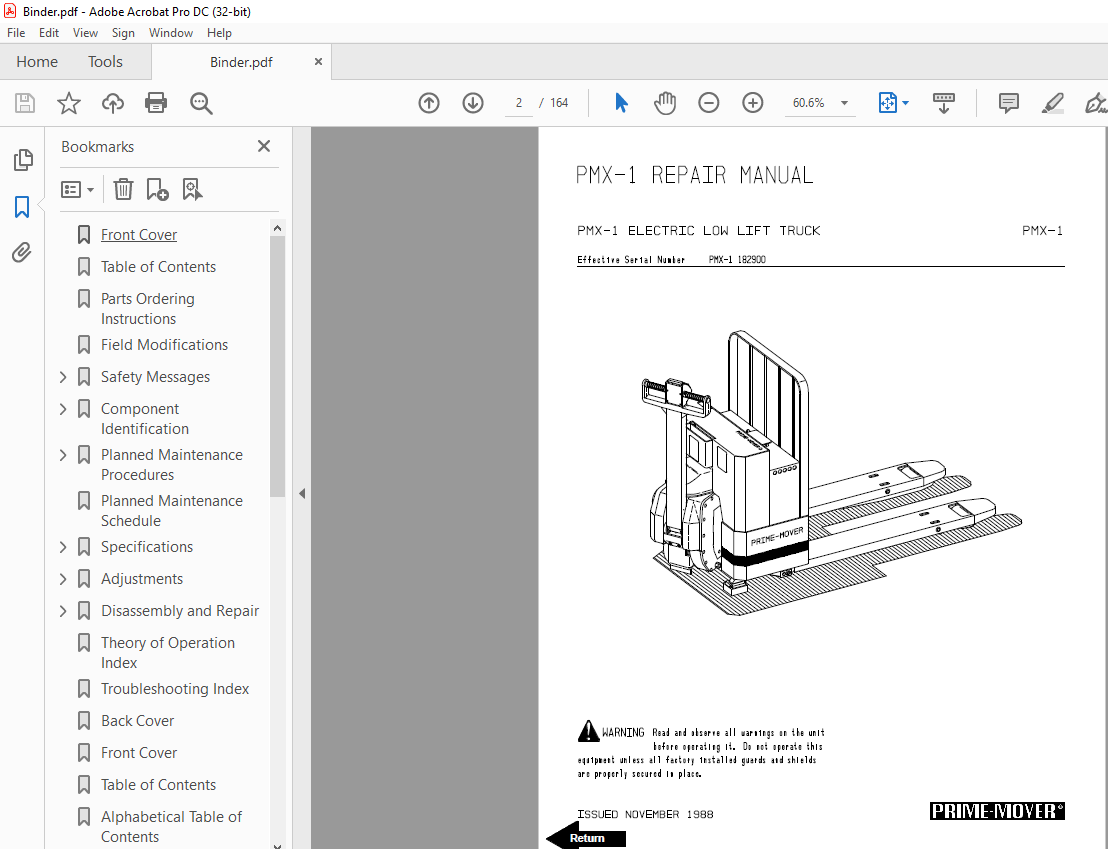Click the bookmarks scroll up arrow
1108x849 pixels.
[277, 228]
